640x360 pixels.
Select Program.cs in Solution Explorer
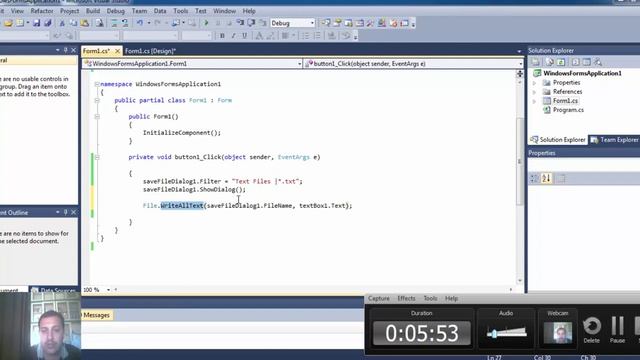click(568, 110)
